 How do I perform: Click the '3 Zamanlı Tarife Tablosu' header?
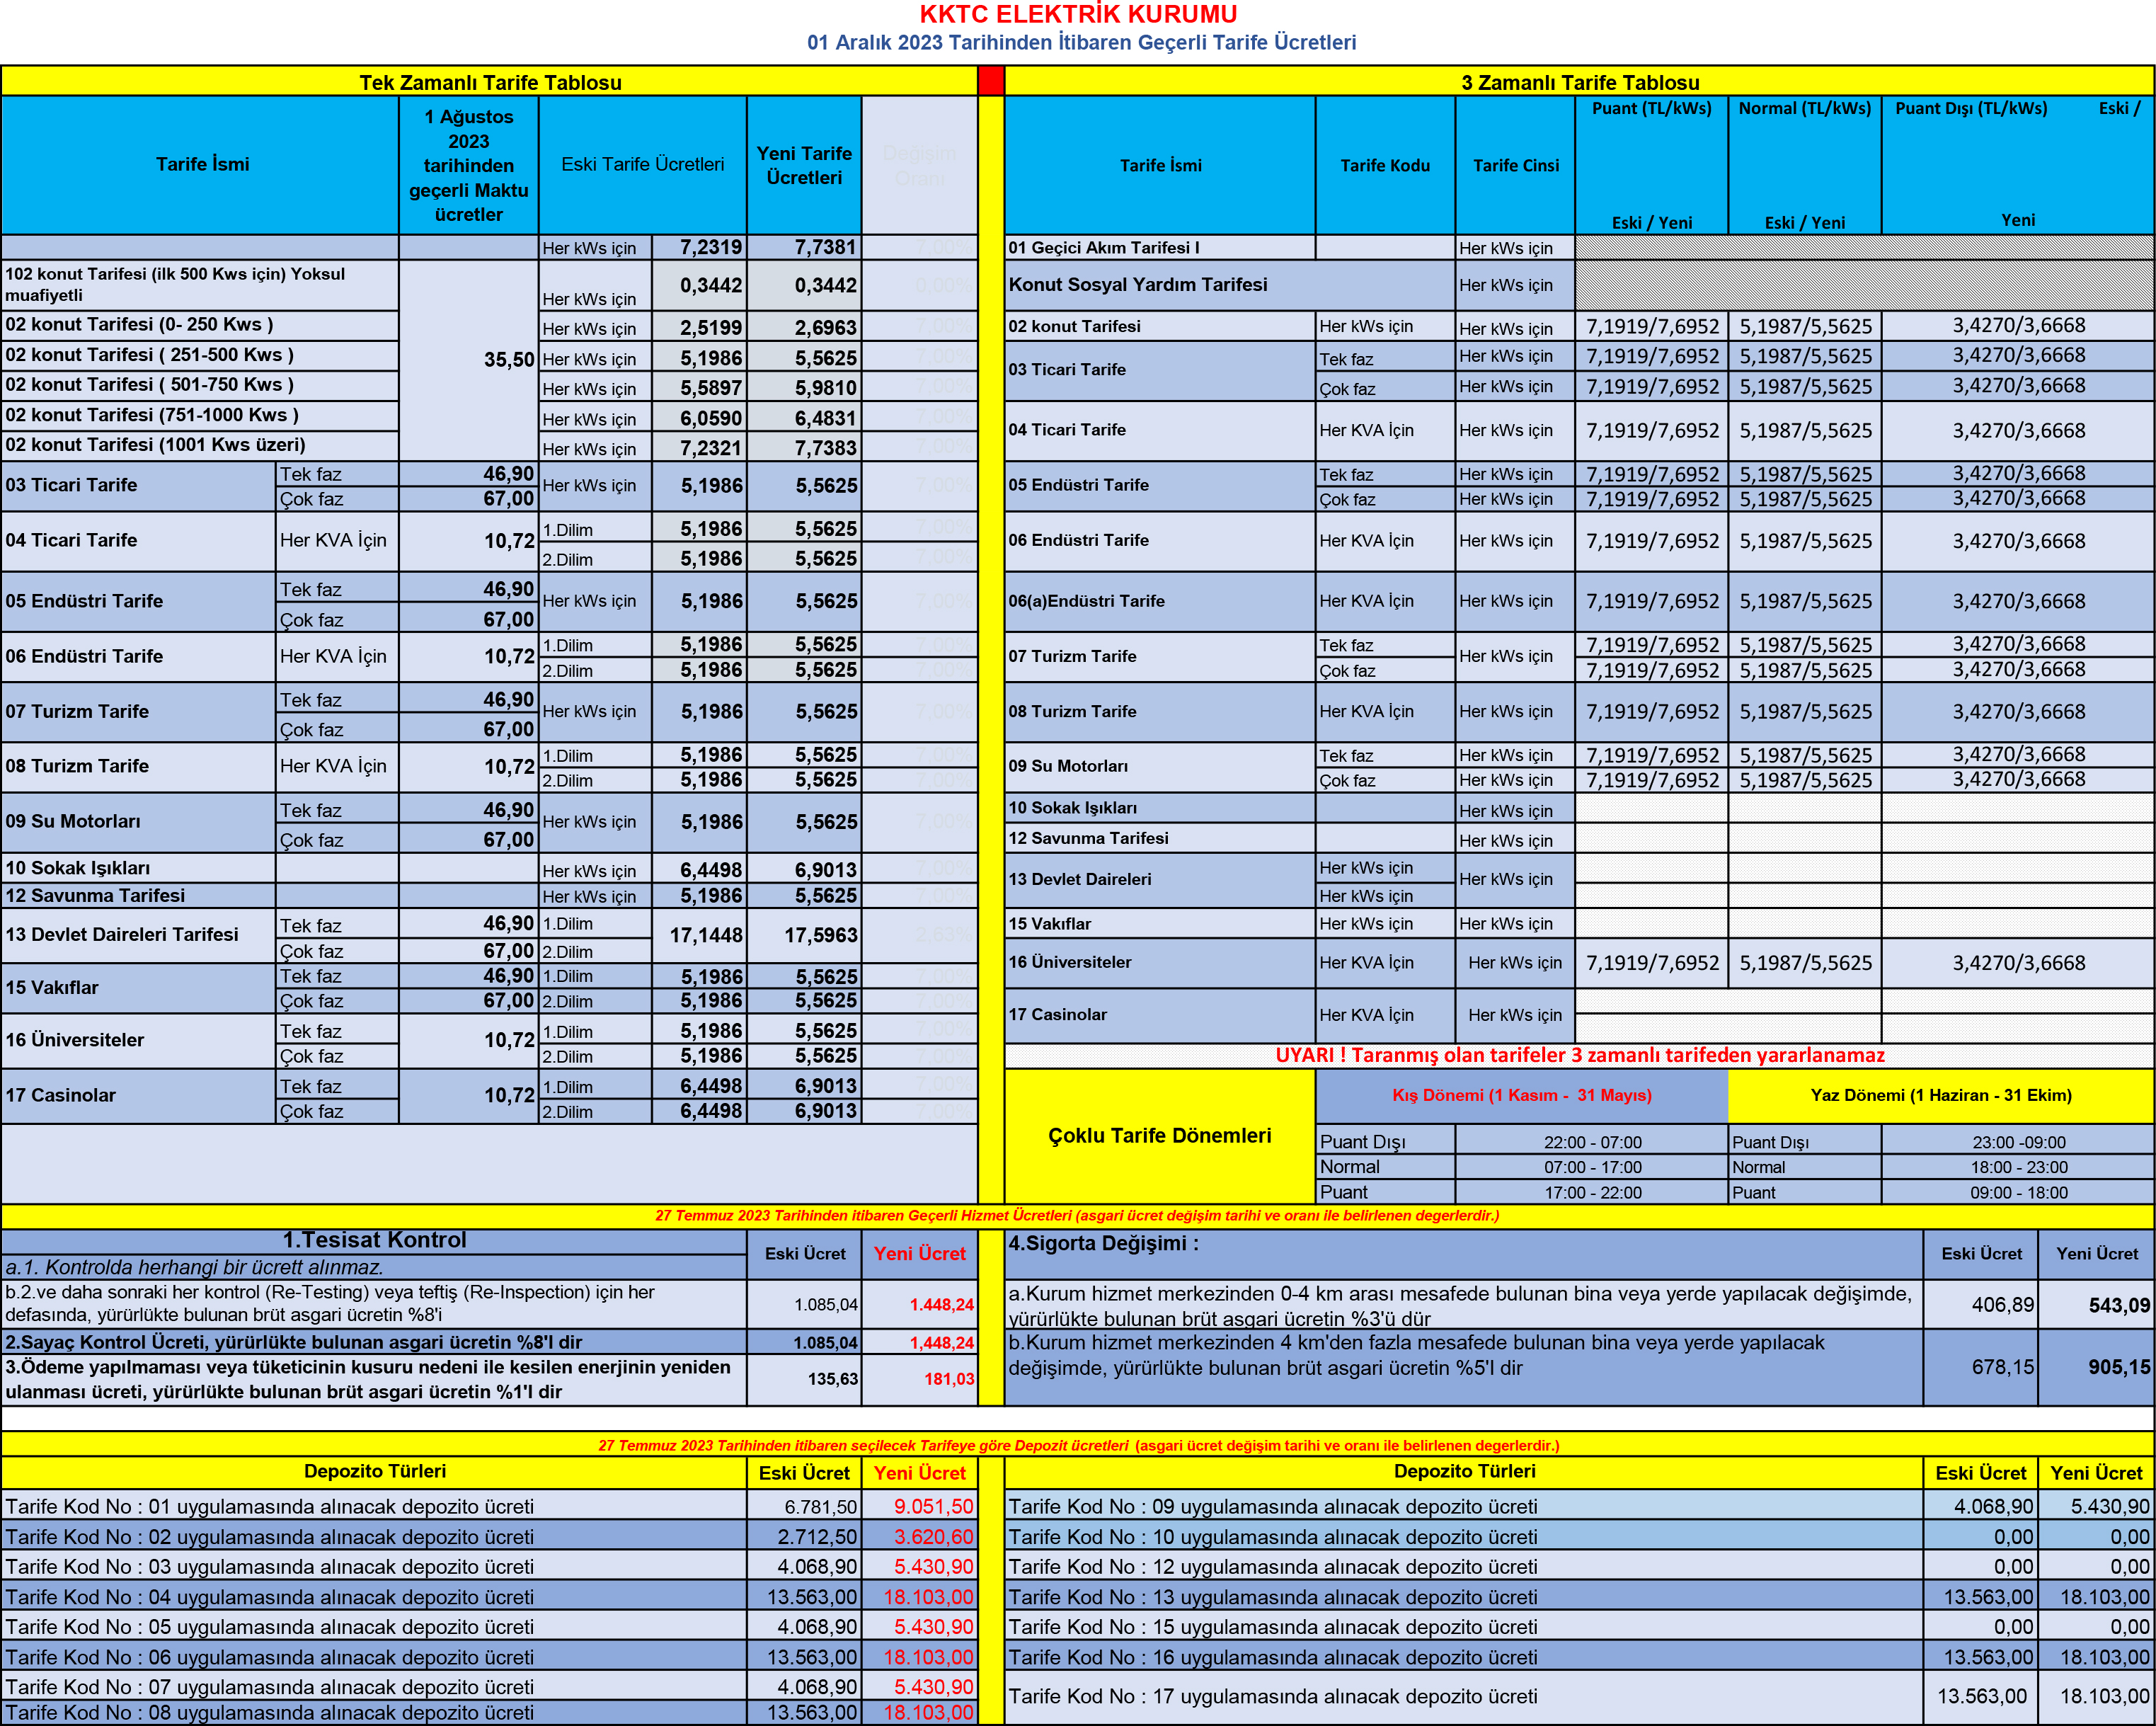click(x=1580, y=82)
